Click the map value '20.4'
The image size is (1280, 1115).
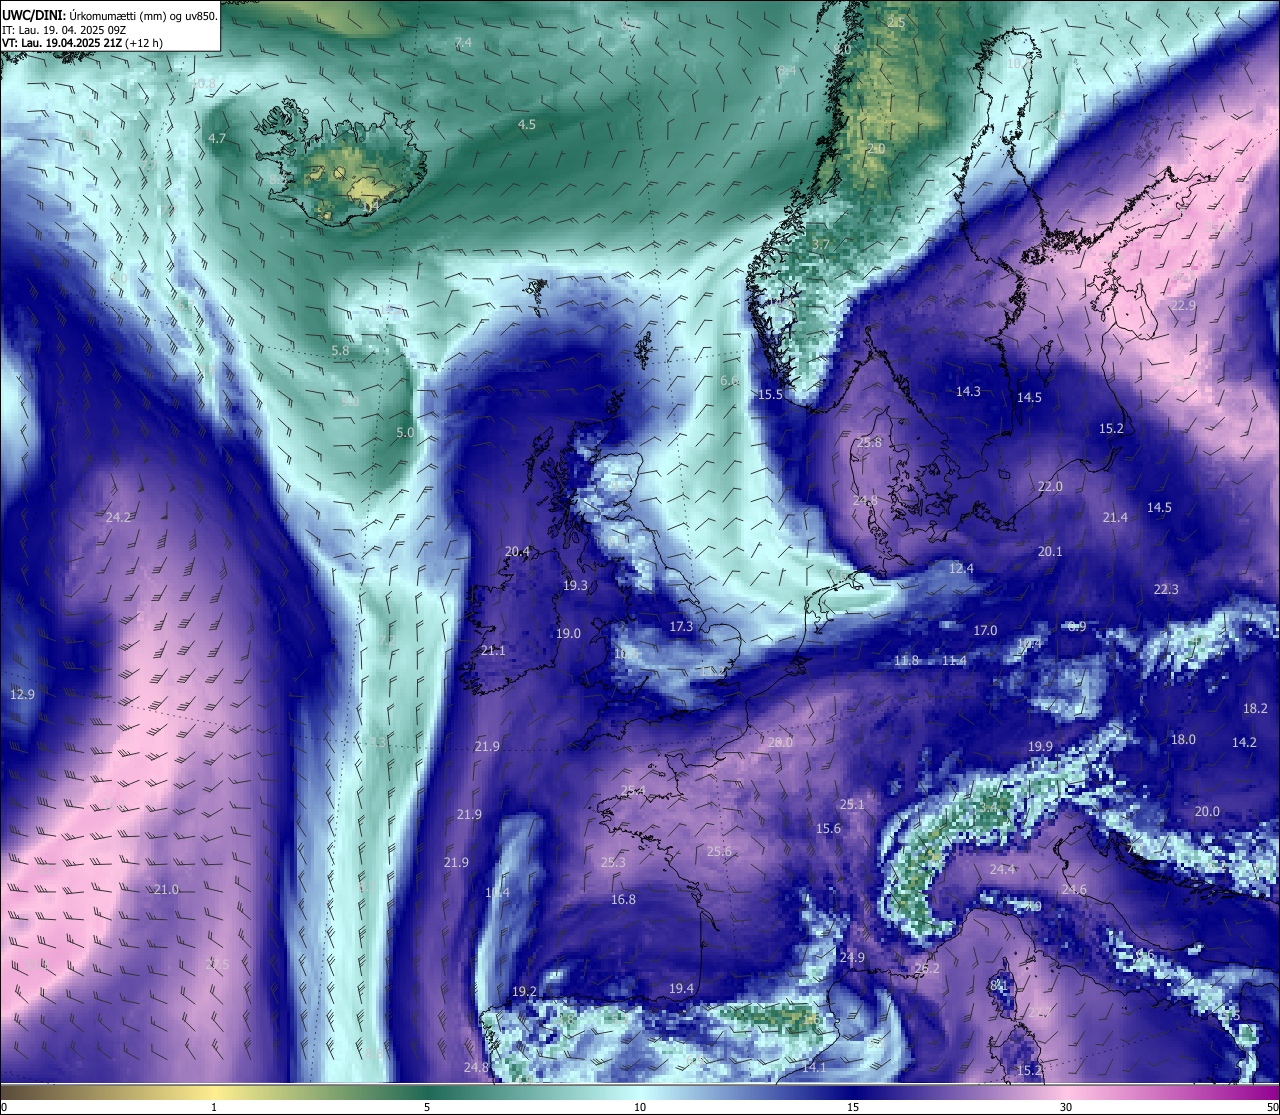point(517,551)
